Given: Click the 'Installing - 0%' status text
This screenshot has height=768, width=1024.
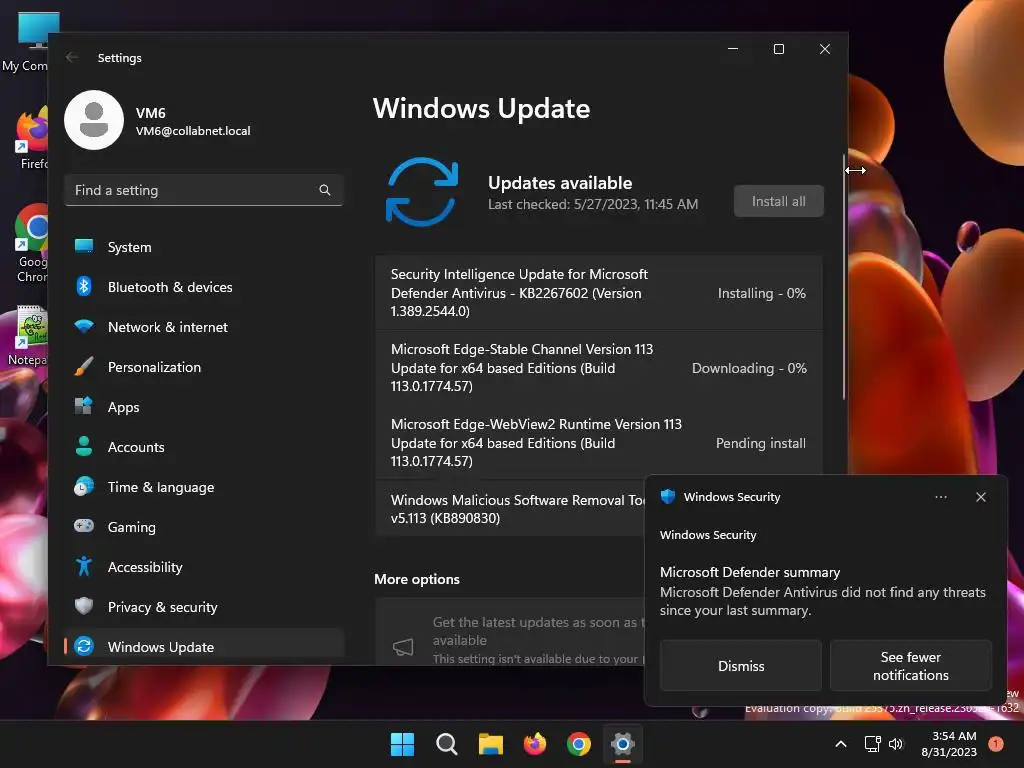Looking at the screenshot, I should [x=761, y=293].
